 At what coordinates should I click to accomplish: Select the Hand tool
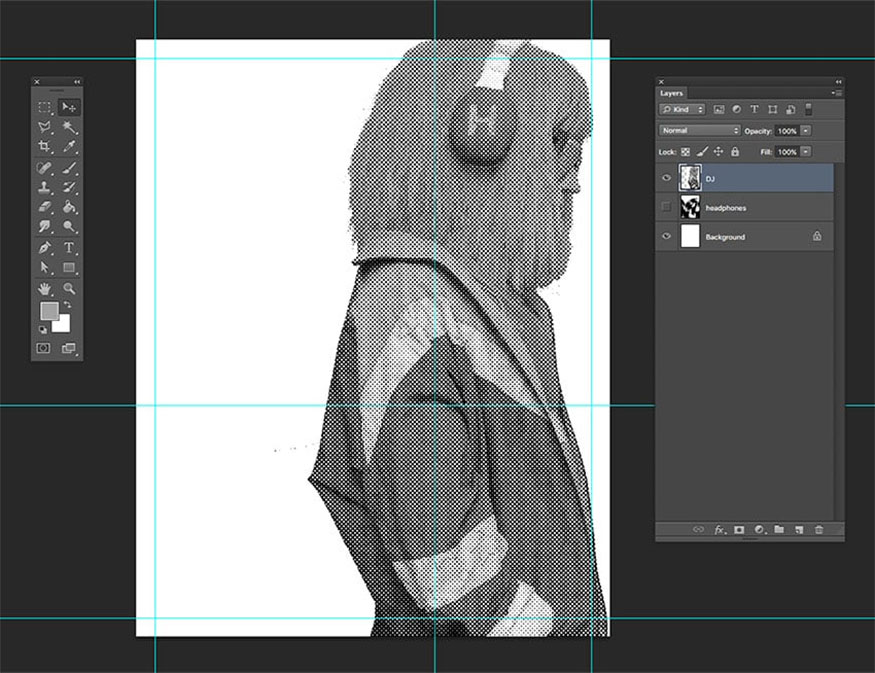45,288
